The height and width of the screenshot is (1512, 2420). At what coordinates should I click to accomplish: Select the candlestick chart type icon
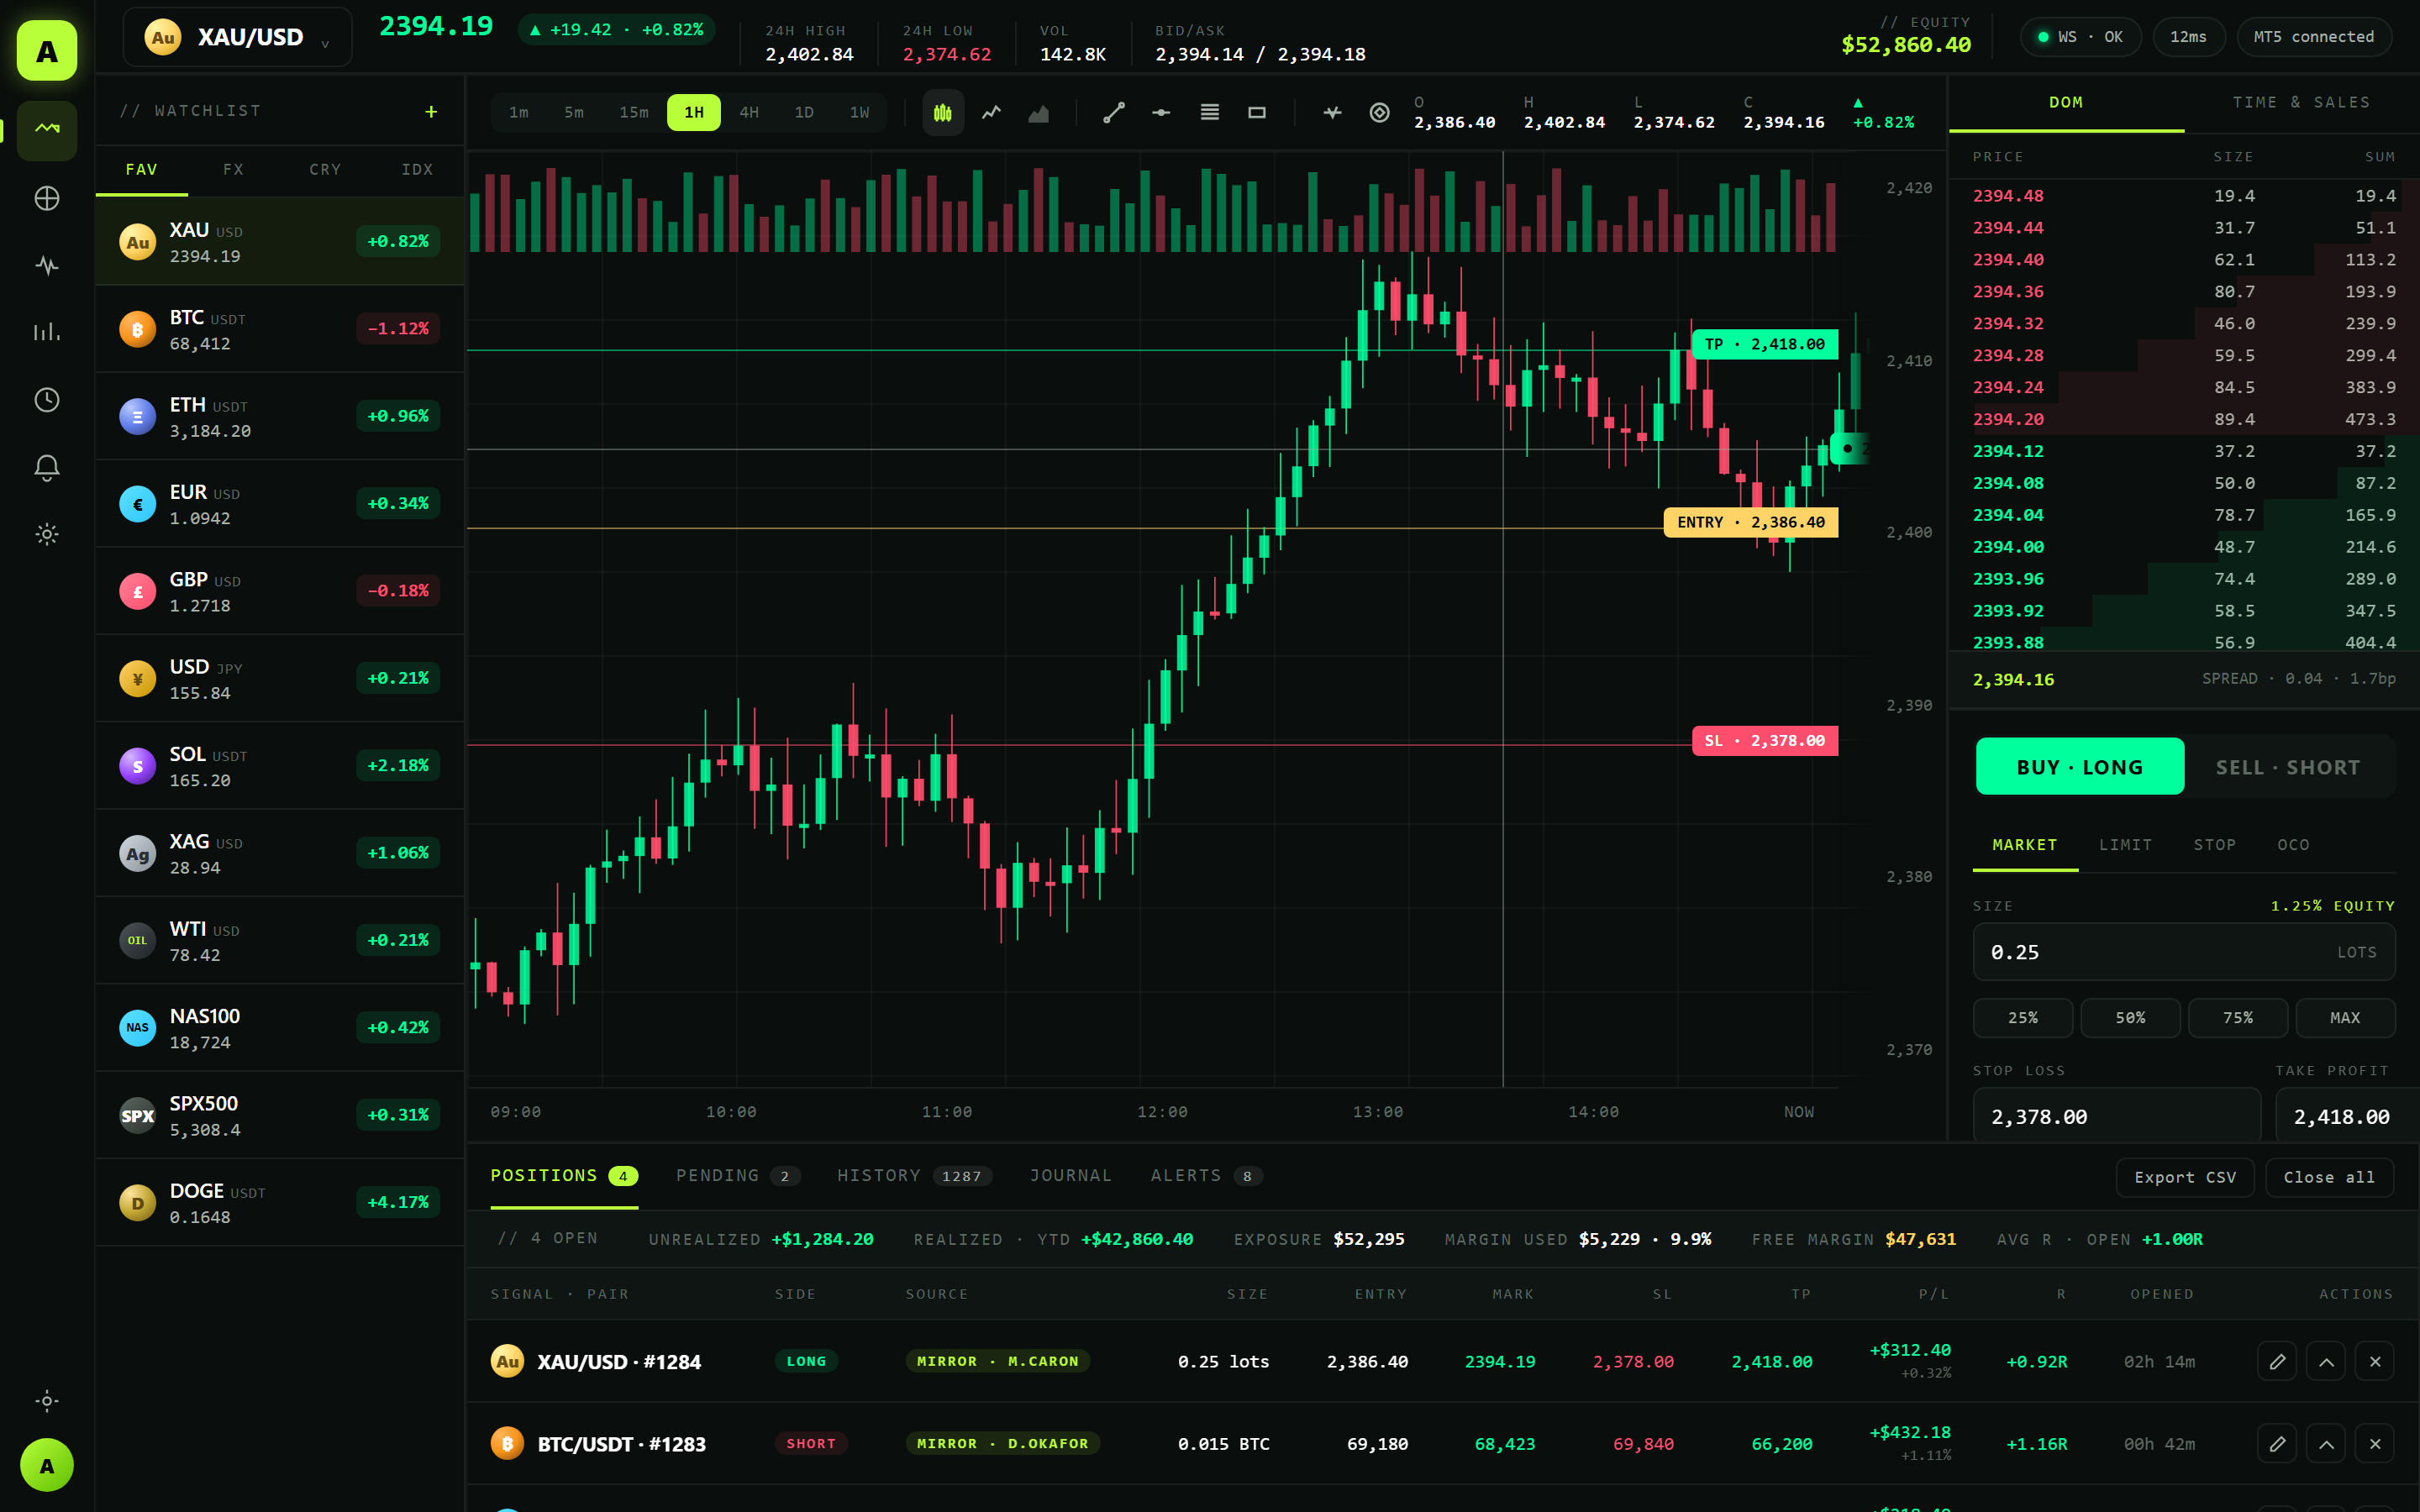pos(943,113)
